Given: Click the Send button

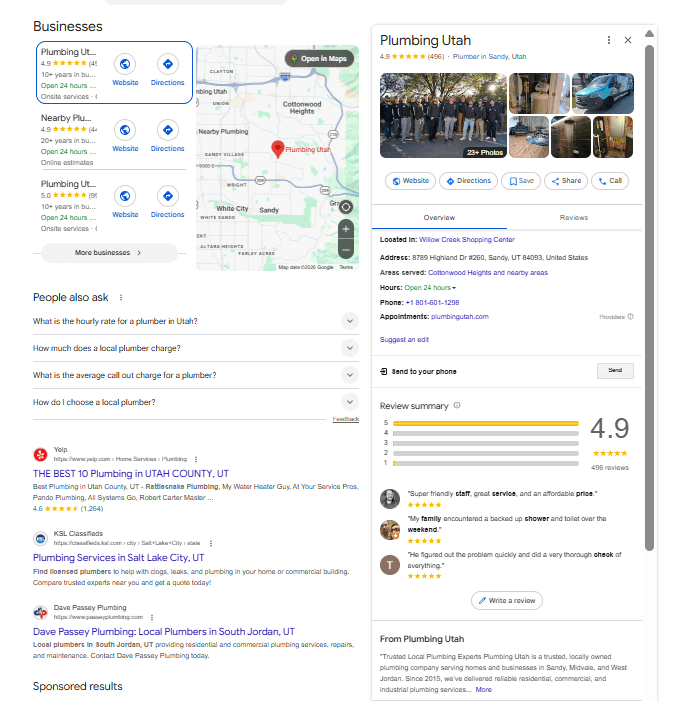Looking at the screenshot, I should pyautogui.click(x=615, y=371).
